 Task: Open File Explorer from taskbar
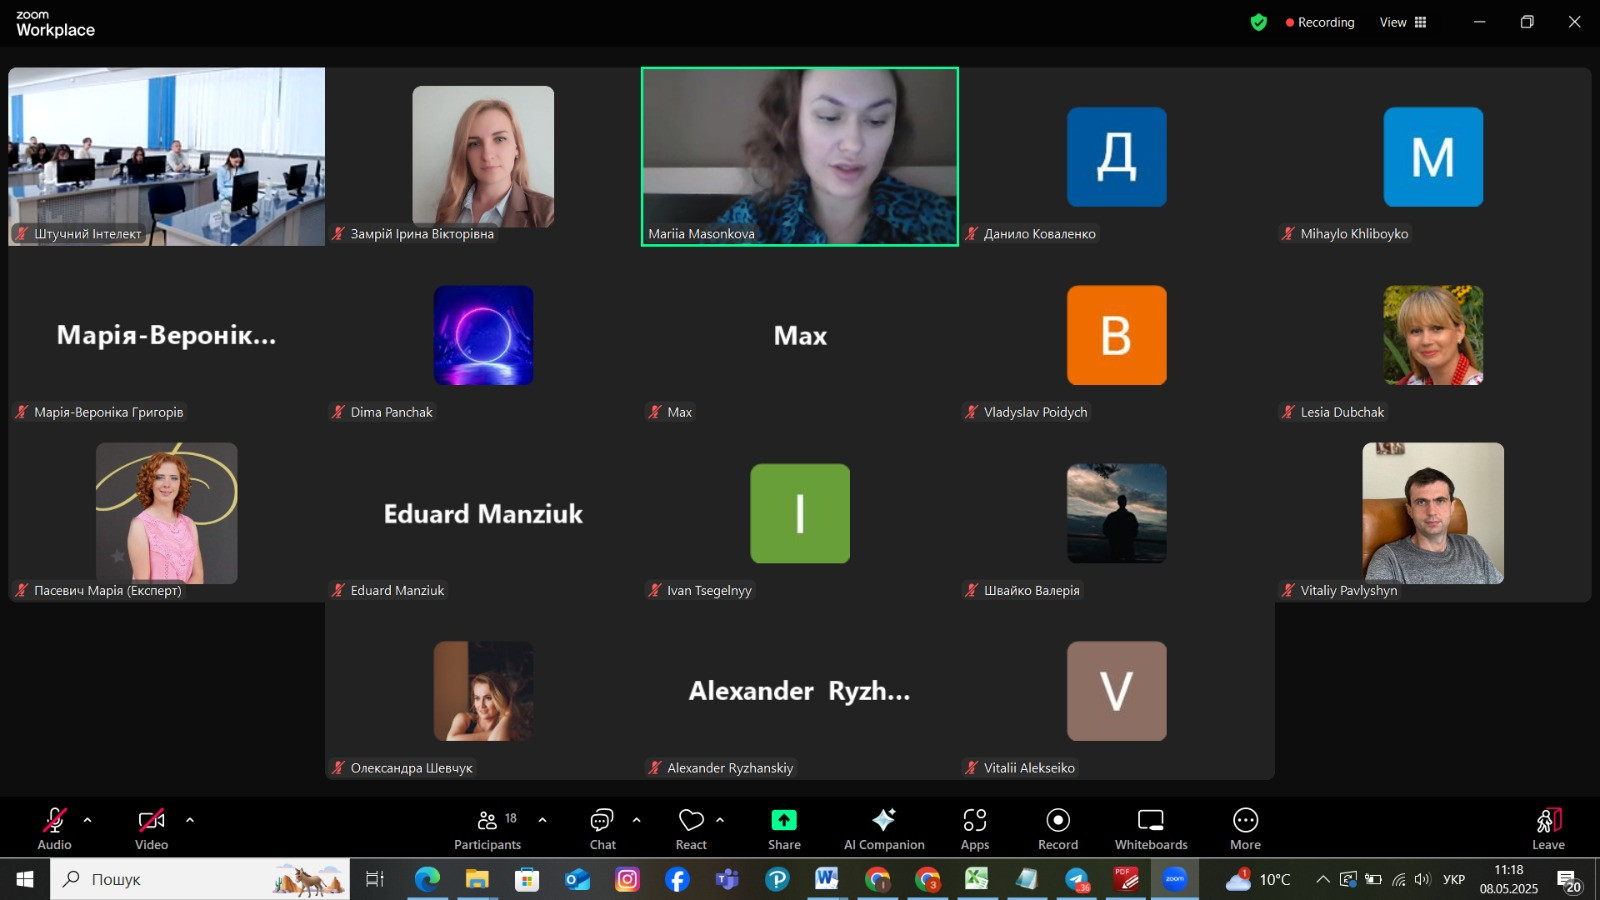click(477, 879)
